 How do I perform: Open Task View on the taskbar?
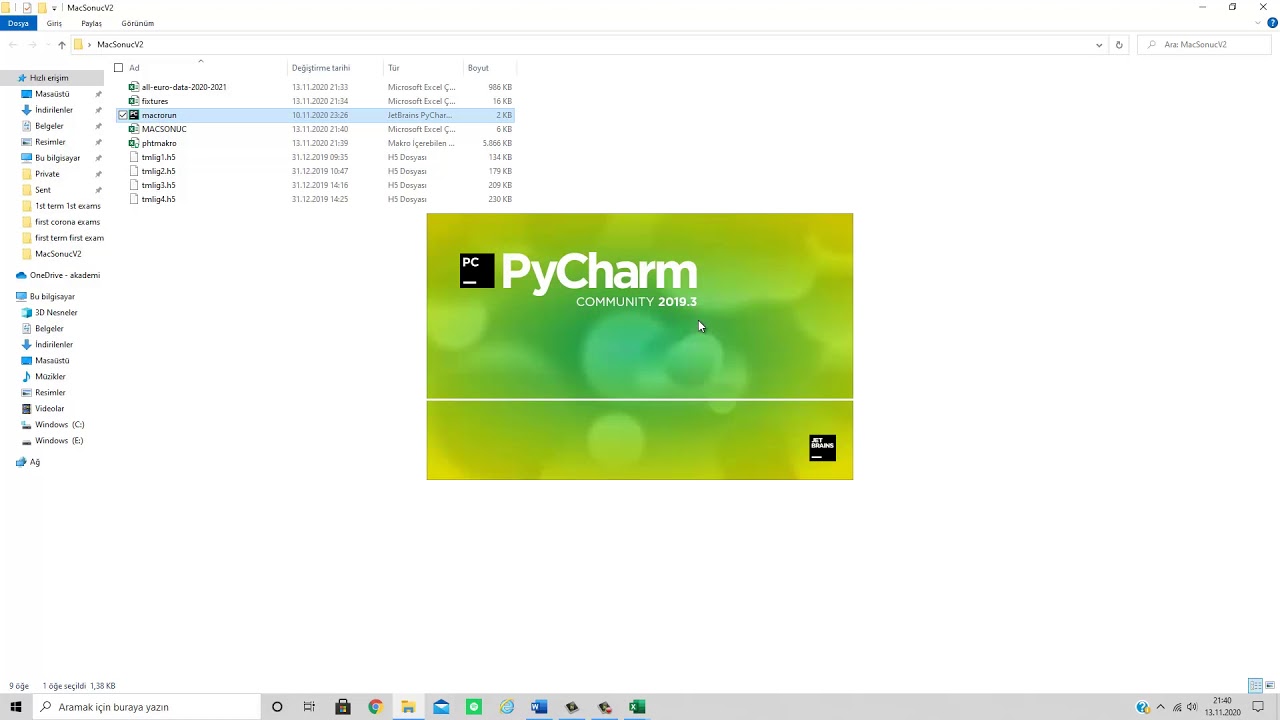point(309,707)
